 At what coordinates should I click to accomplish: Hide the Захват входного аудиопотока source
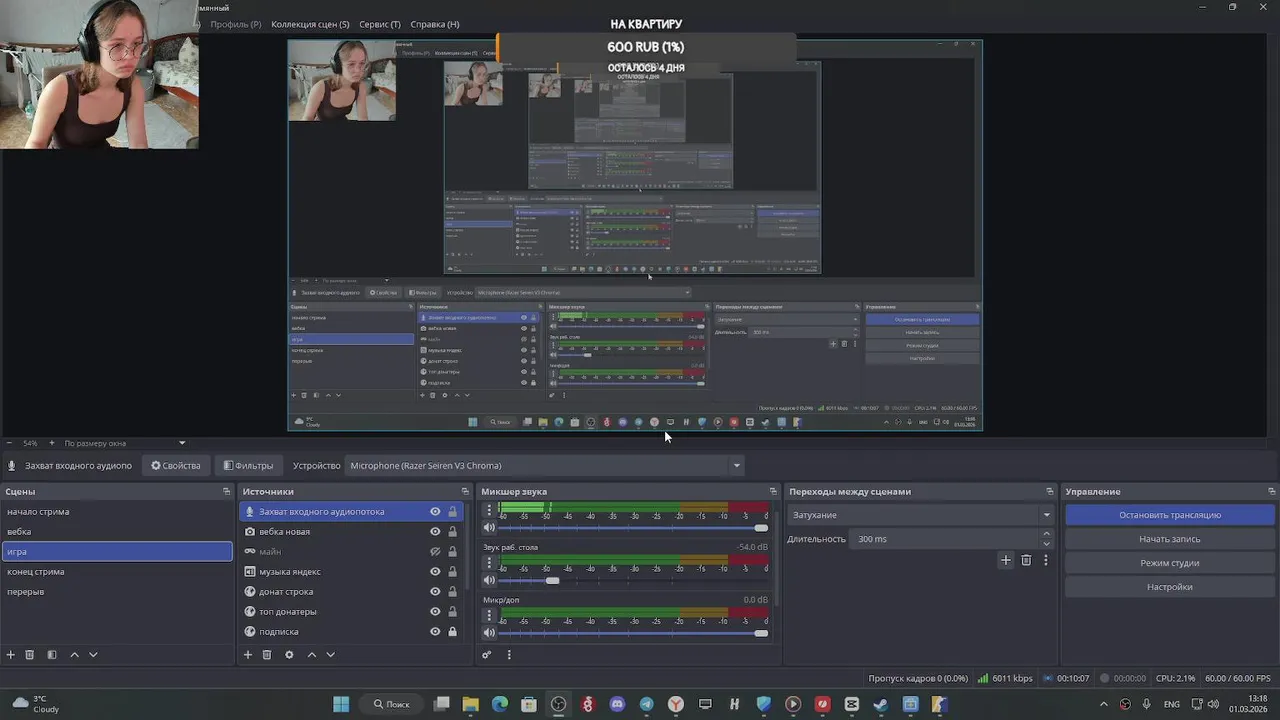pos(435,512)
